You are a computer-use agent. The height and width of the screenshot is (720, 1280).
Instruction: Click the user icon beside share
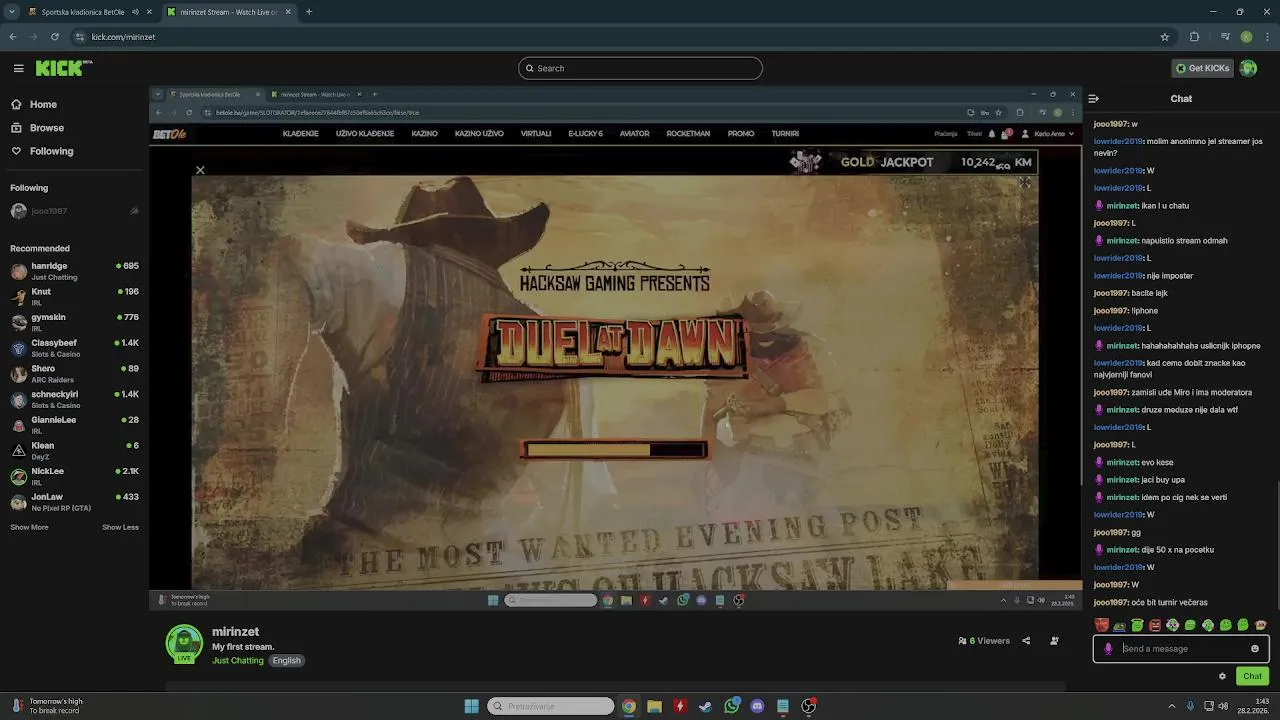1054,641
